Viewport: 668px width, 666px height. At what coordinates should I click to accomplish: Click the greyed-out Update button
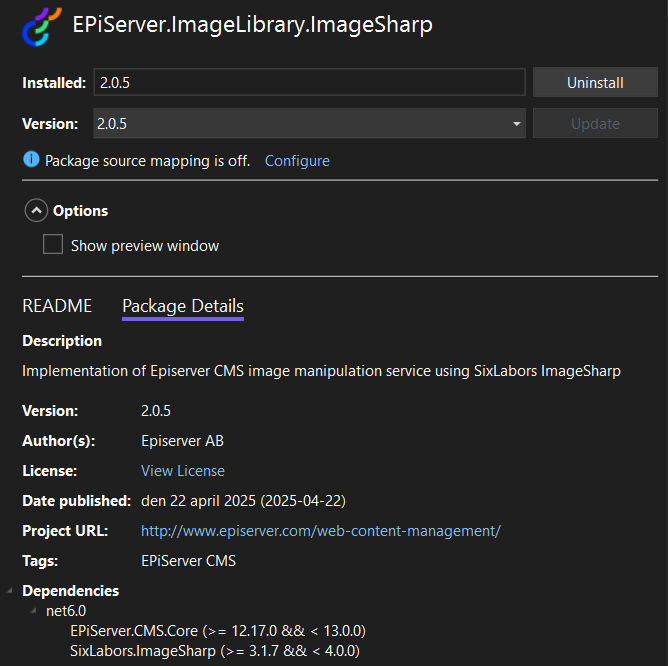pos(594,124)
